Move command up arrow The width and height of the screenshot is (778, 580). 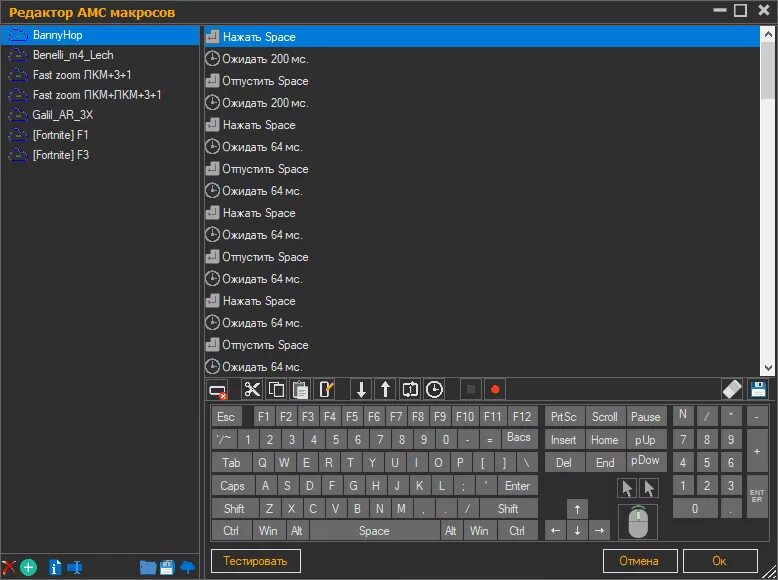[386, 389]
